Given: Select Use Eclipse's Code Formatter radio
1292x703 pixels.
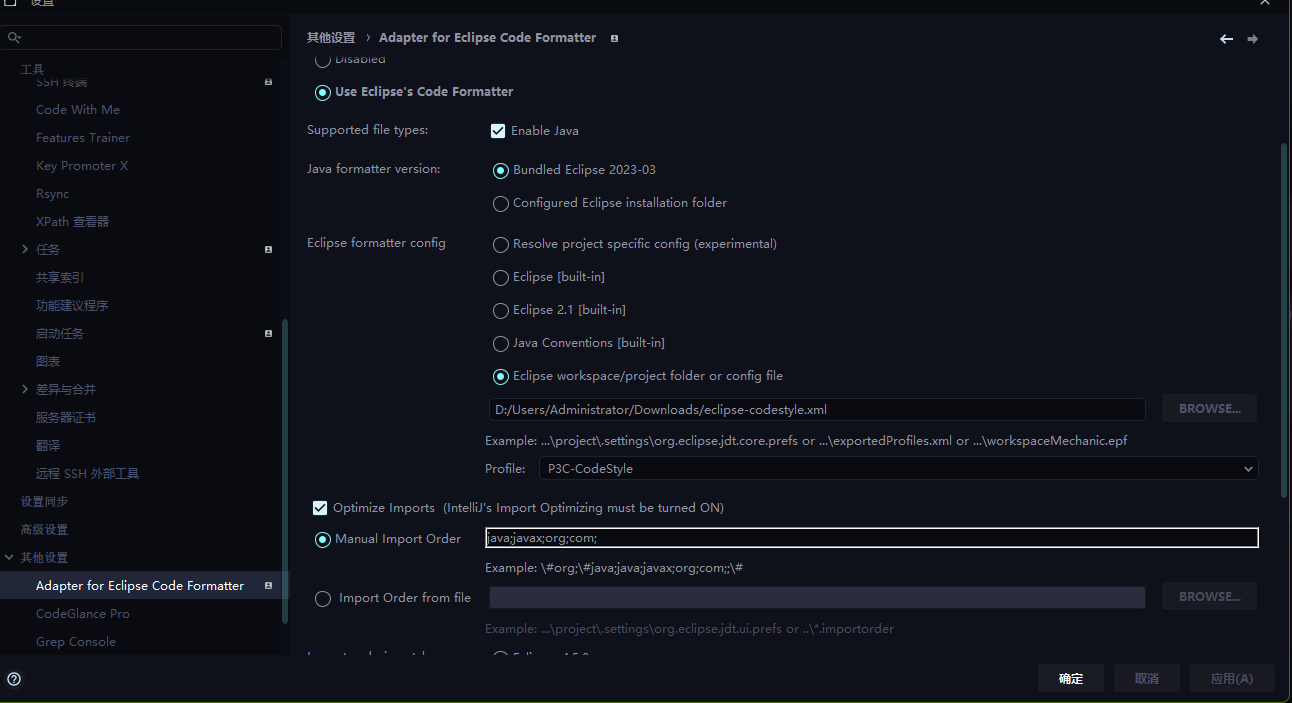Looking at the screenshot, I should click(322, 92).
